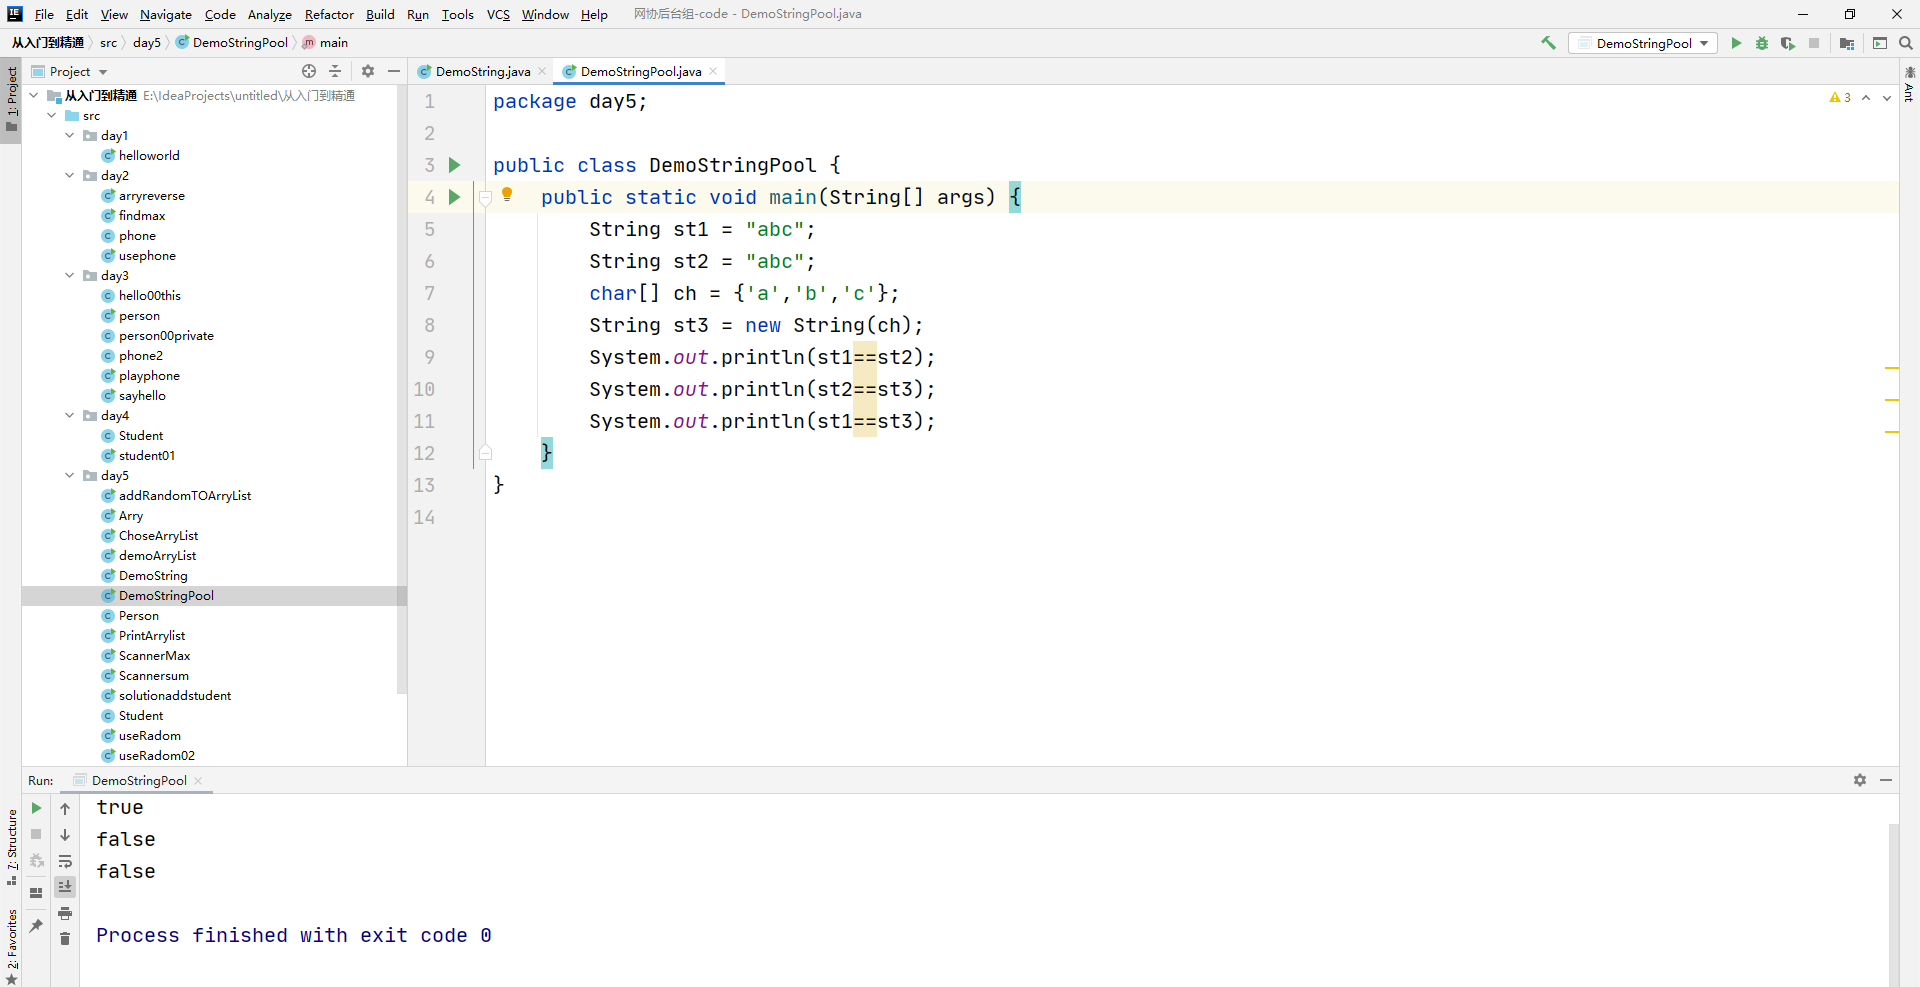
Task: Click the stop icon in top toolbar
Action: 1814,43
